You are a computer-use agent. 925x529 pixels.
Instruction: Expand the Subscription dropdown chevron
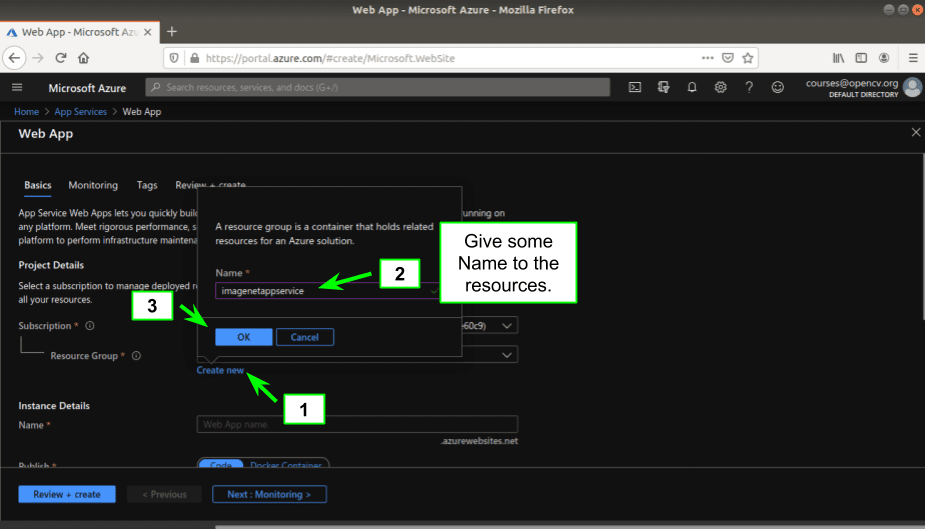tap(507, 326)
